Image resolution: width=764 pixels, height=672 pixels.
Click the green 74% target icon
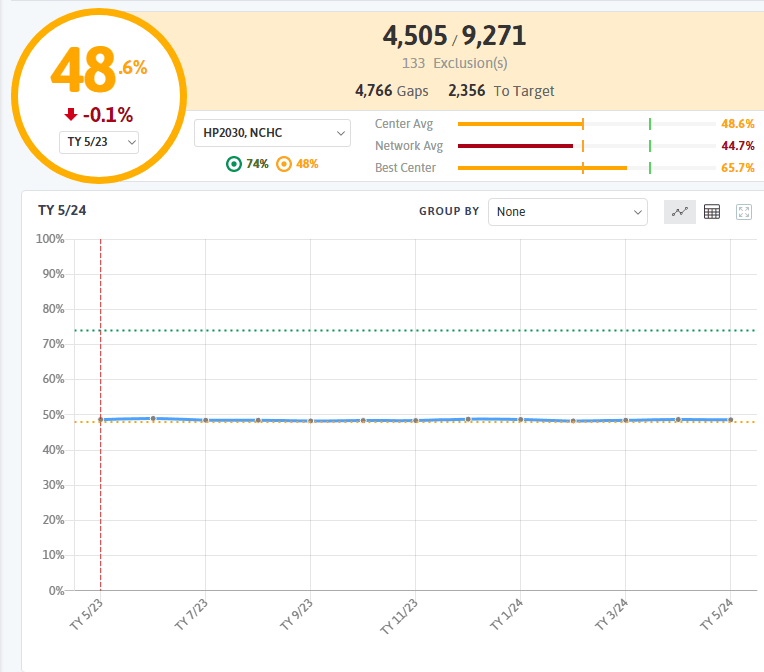click(x=234, y=164)
